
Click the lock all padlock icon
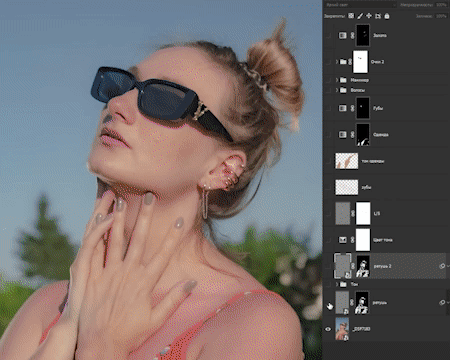click(x=387, y=16)
